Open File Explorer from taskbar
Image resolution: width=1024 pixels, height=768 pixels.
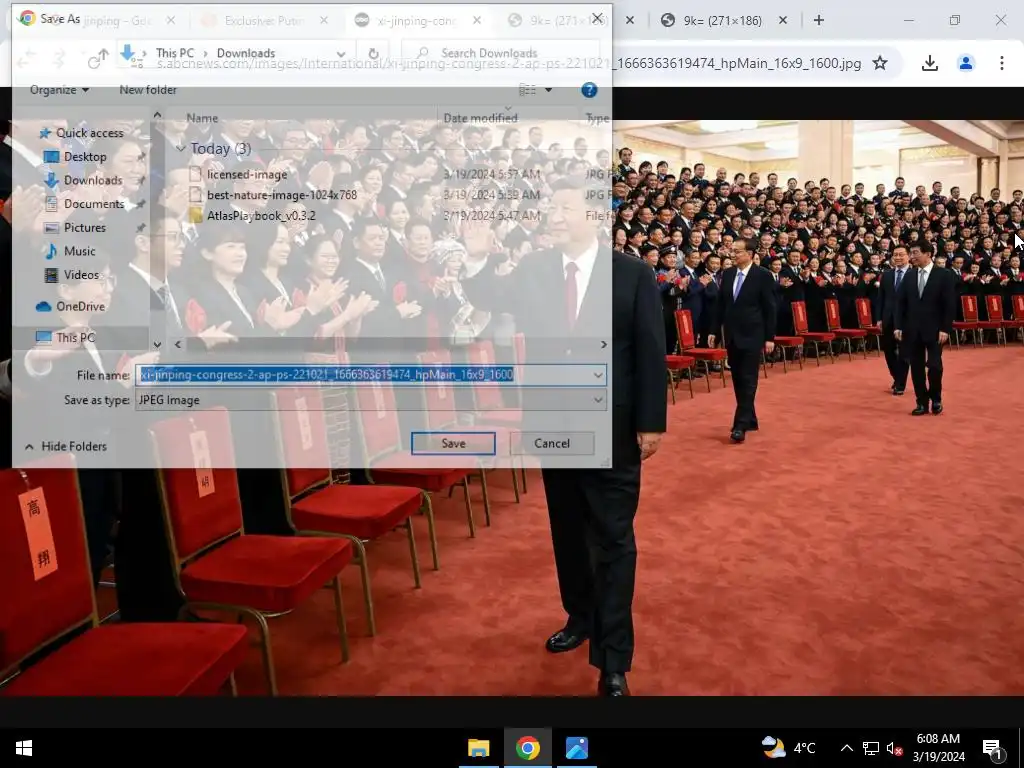click(x=479, y=748)
